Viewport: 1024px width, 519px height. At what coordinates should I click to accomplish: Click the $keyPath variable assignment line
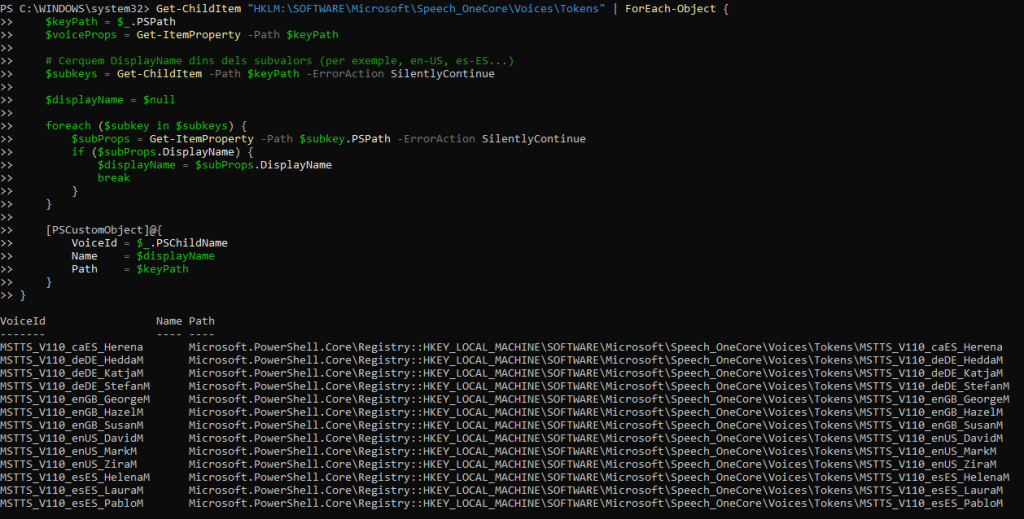pos(110,22)
